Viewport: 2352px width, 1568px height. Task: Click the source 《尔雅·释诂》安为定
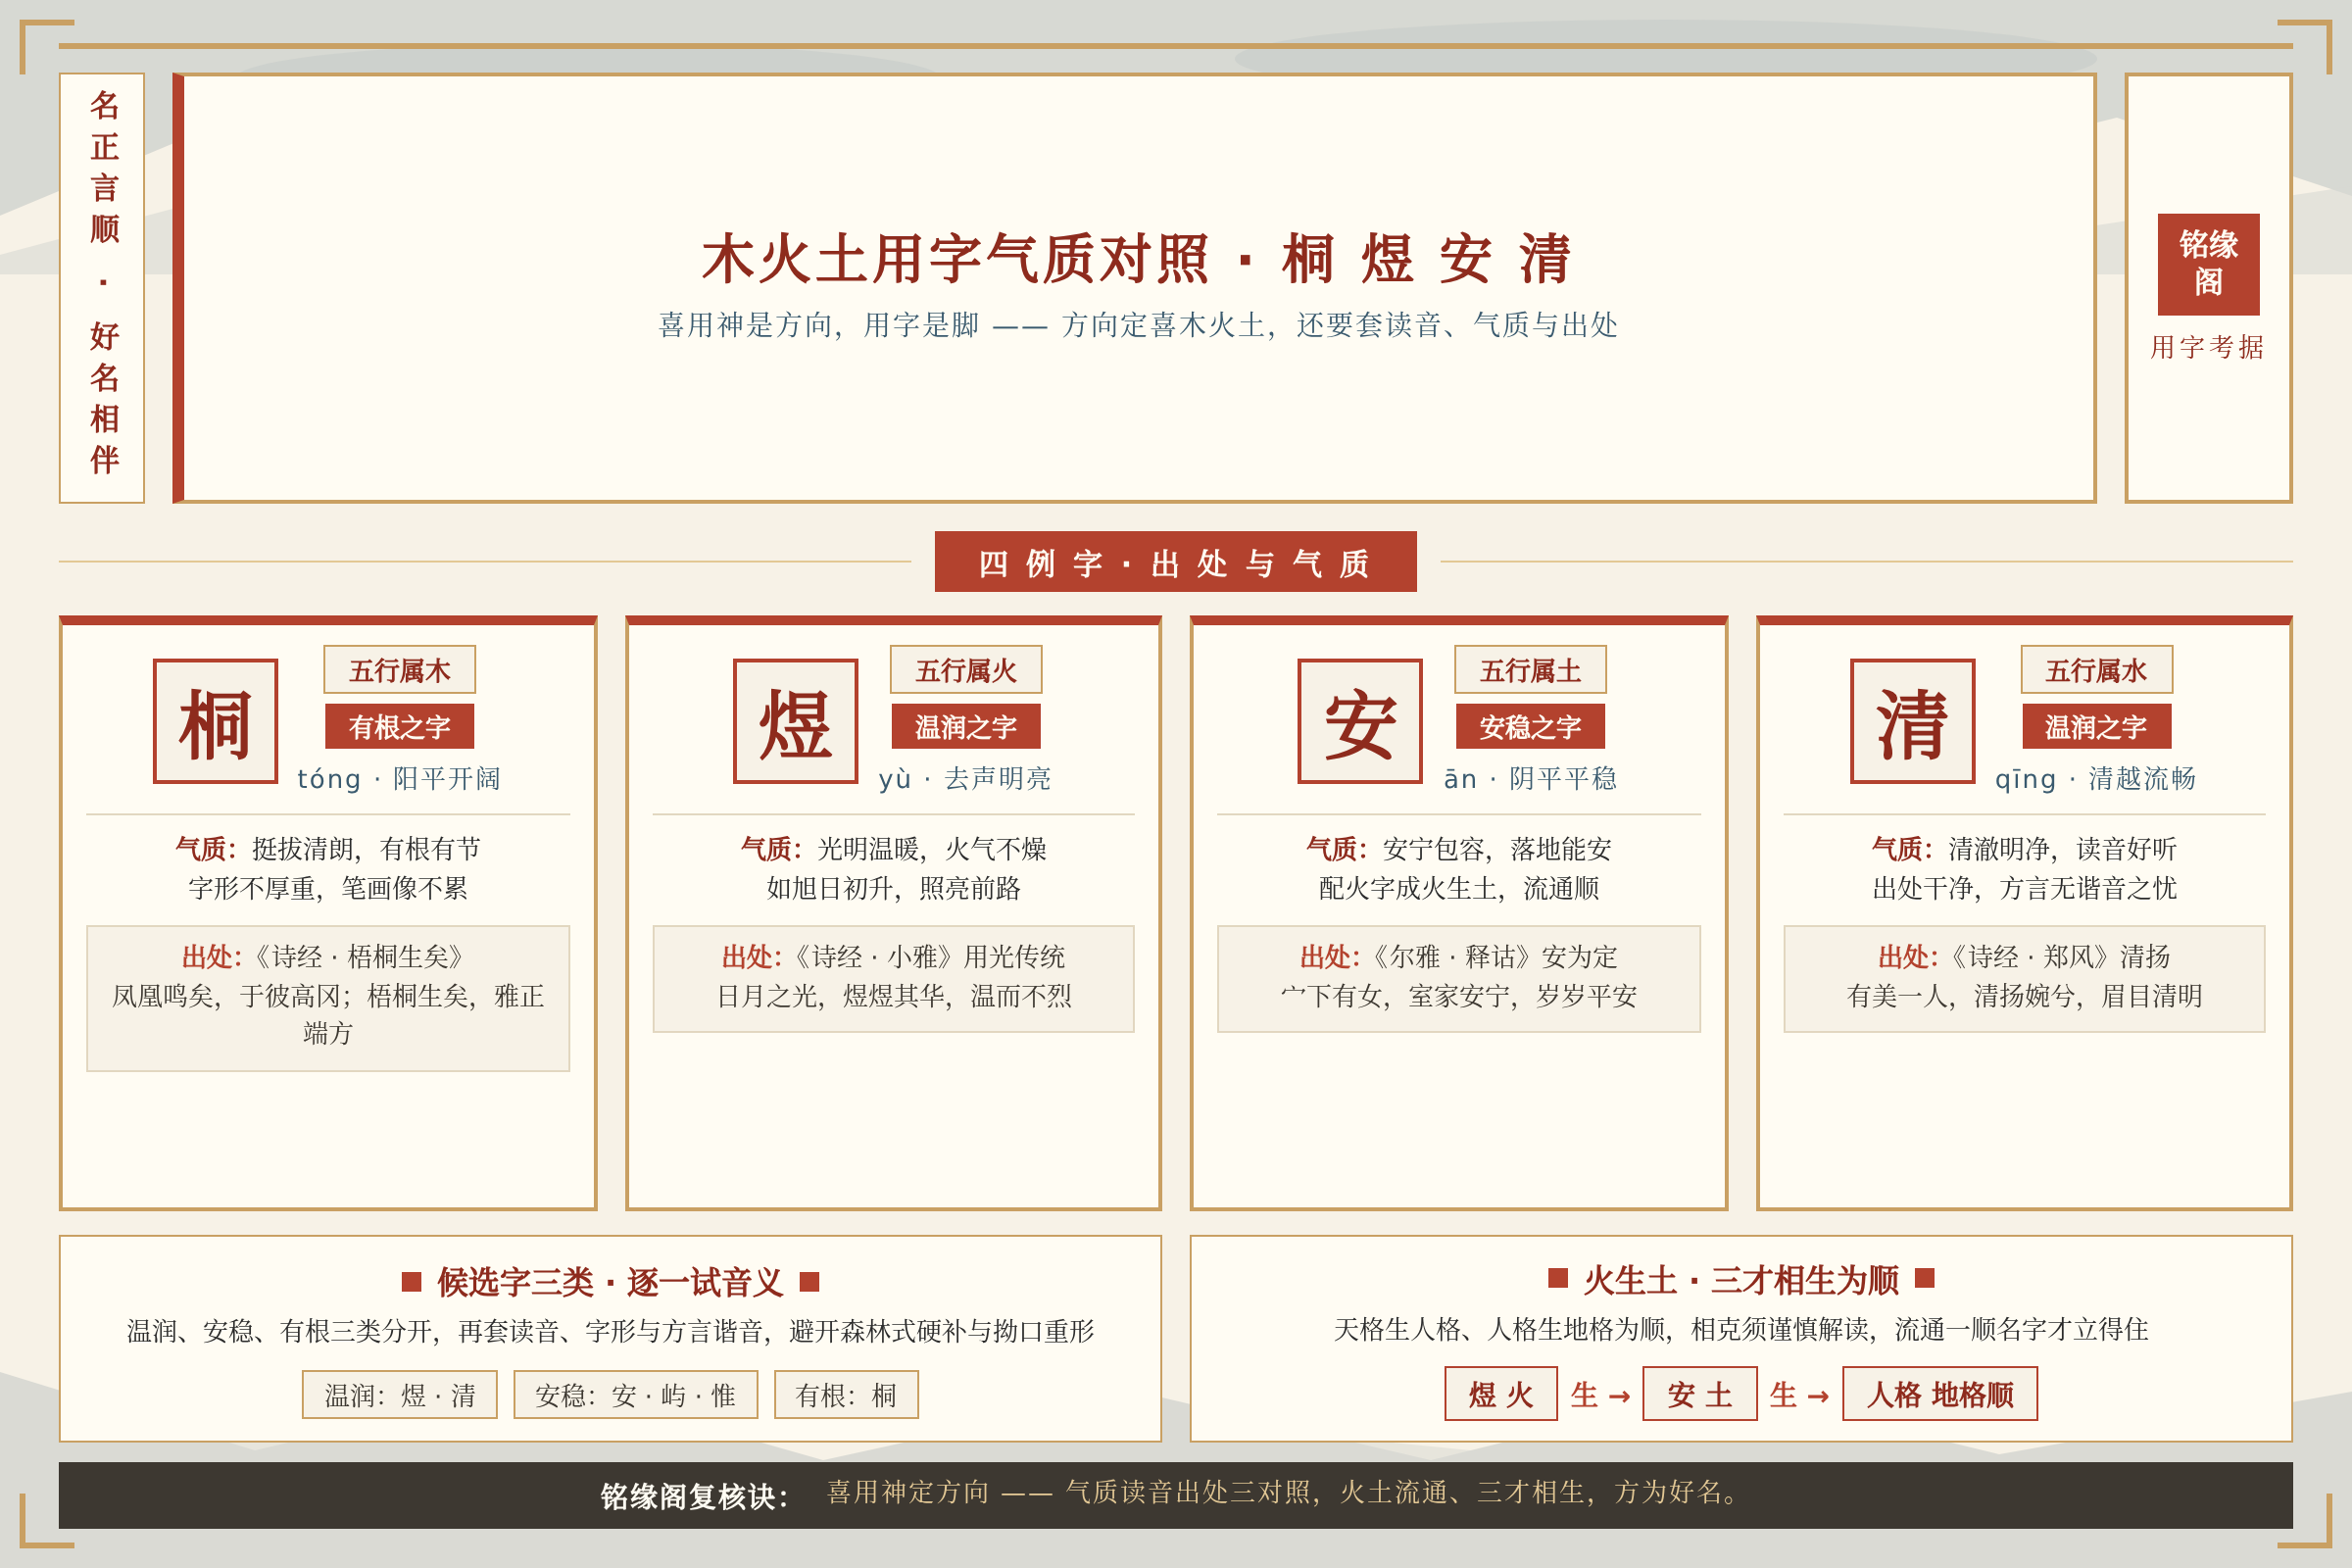click(x=1492, y=957)
